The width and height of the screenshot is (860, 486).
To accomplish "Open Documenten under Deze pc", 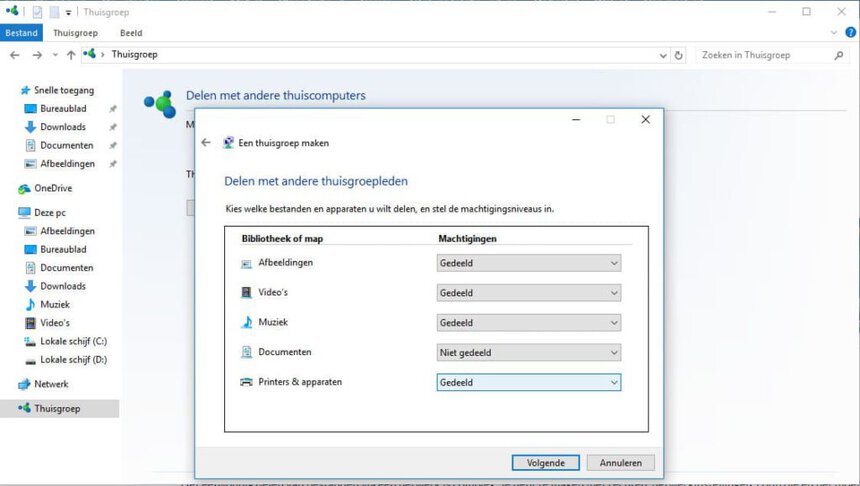I will pos(66,268).
